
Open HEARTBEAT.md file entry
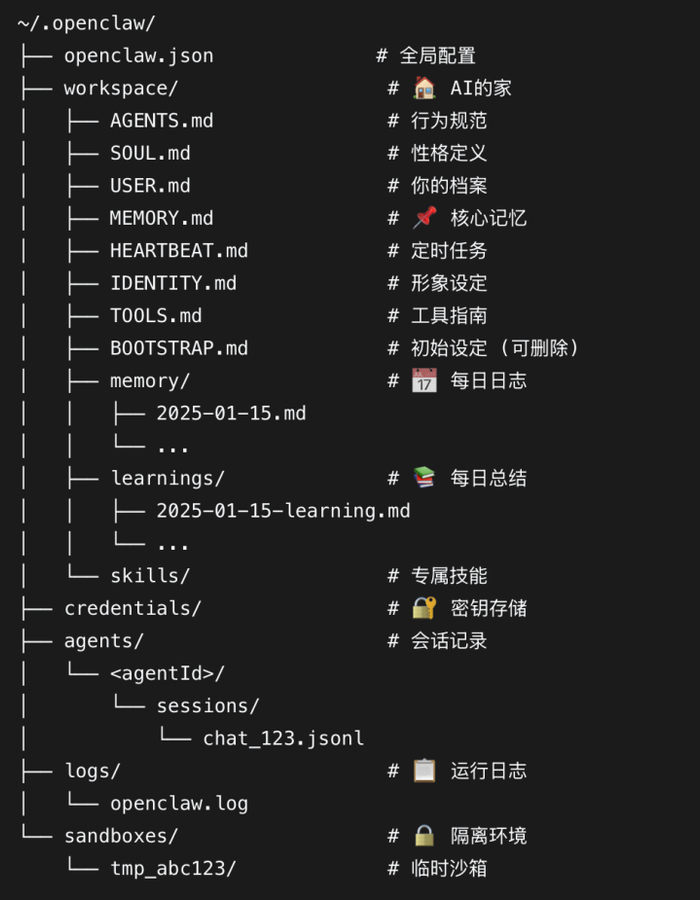[179, 251]
